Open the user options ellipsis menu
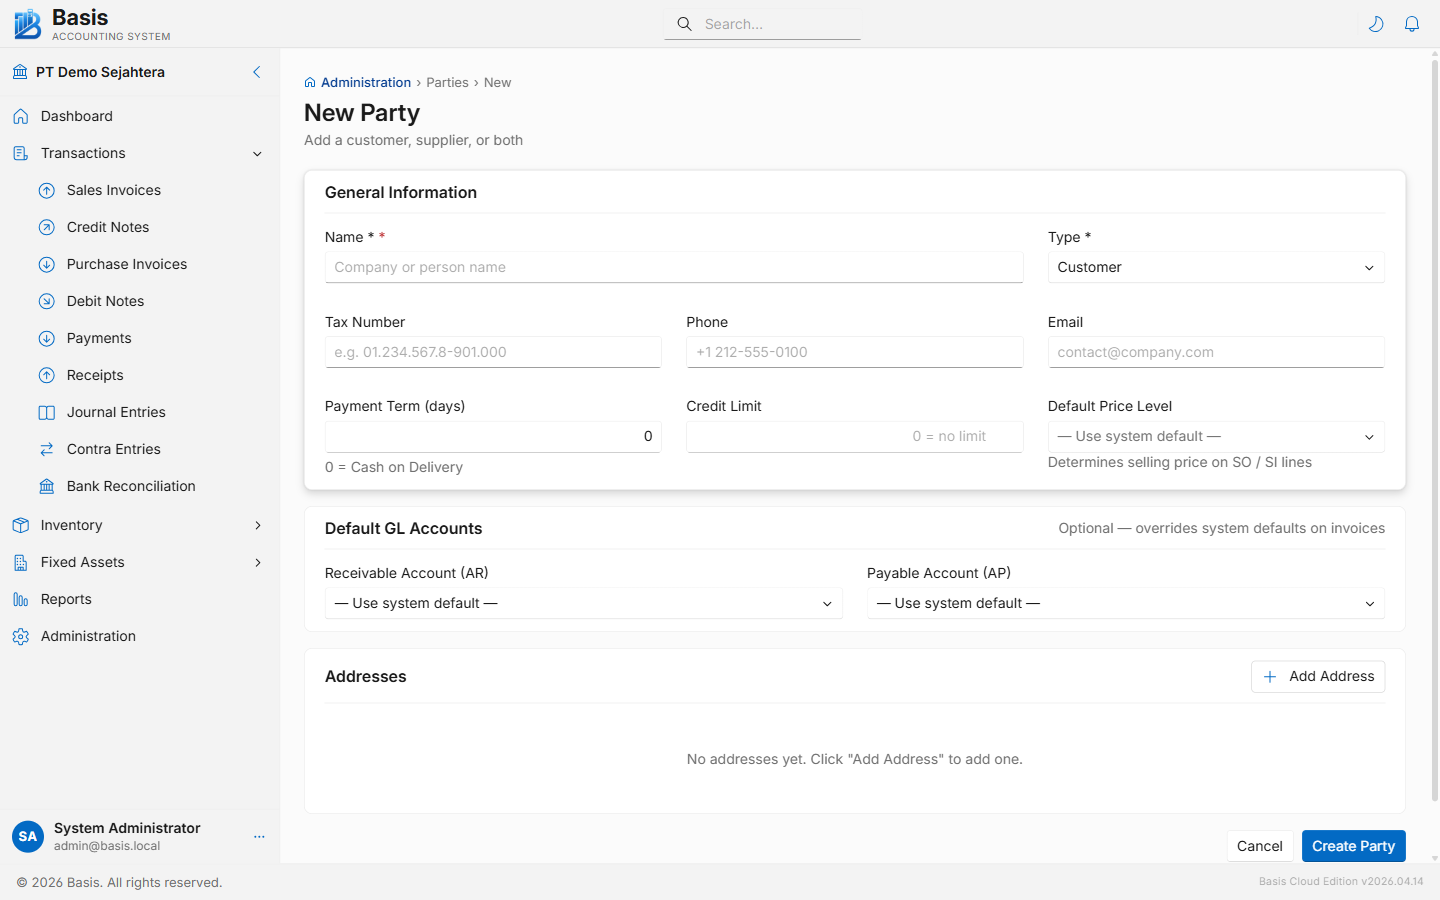Screen dimensions: 1440x900 [259, 837]
